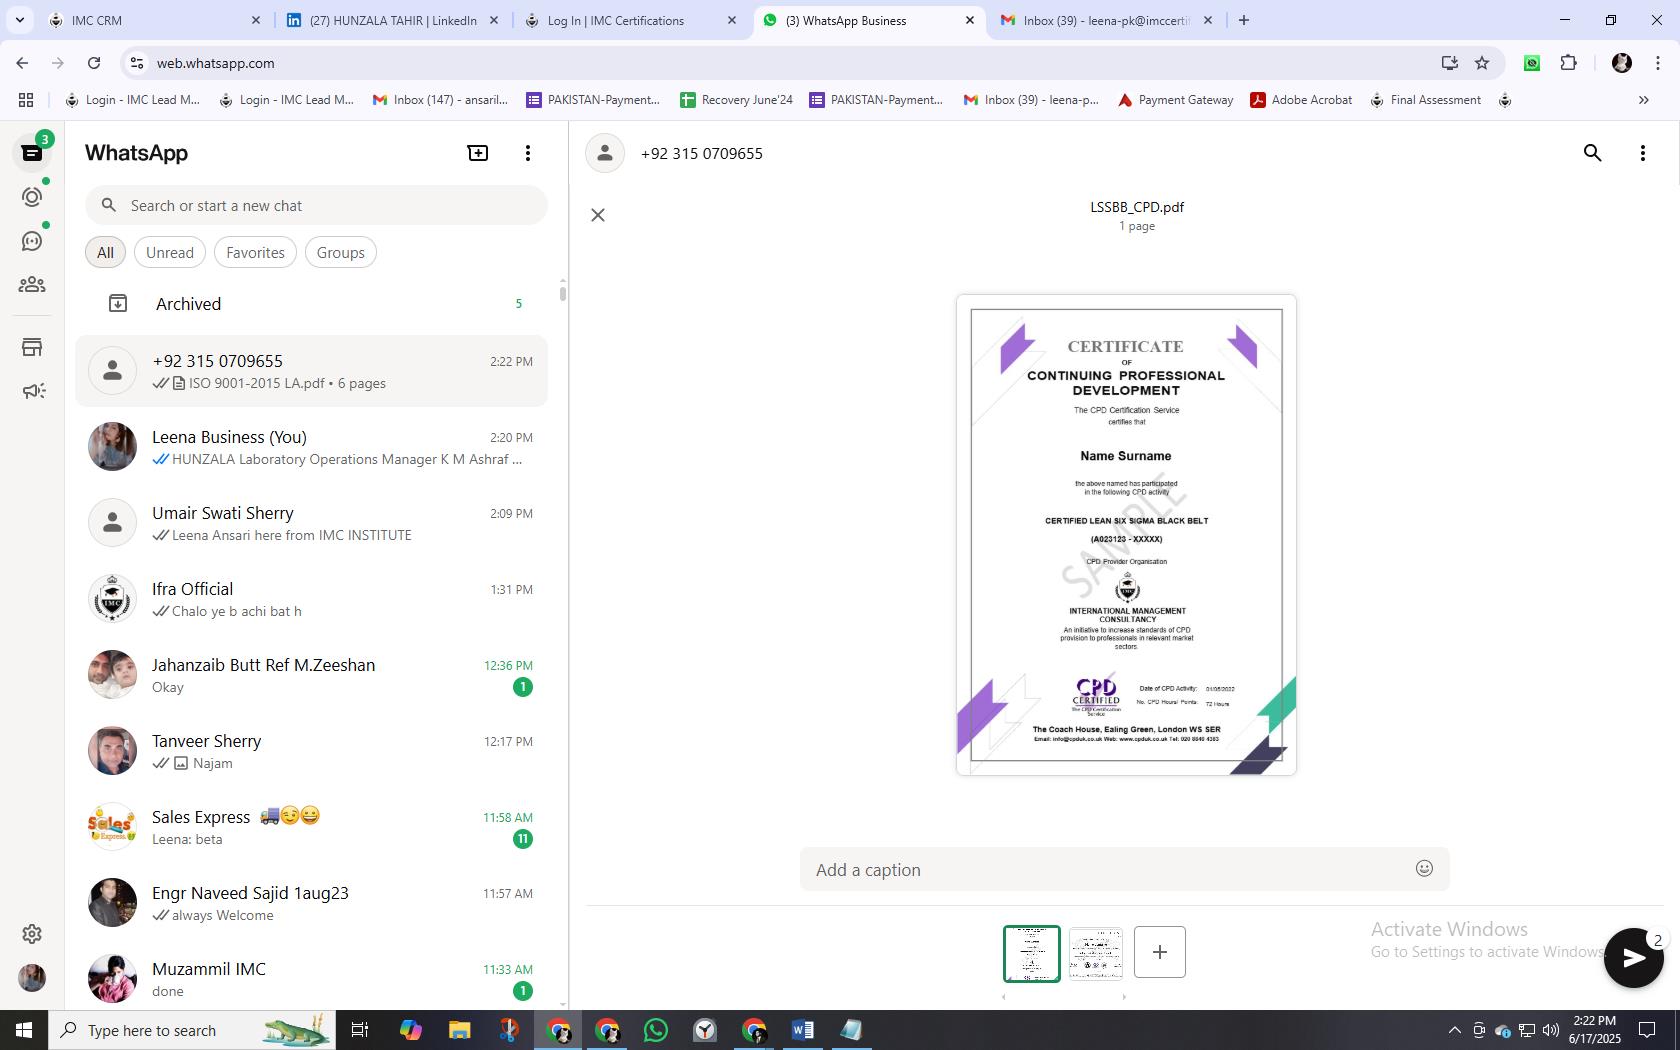Open the Umair Swati Sherry chat

312,523
